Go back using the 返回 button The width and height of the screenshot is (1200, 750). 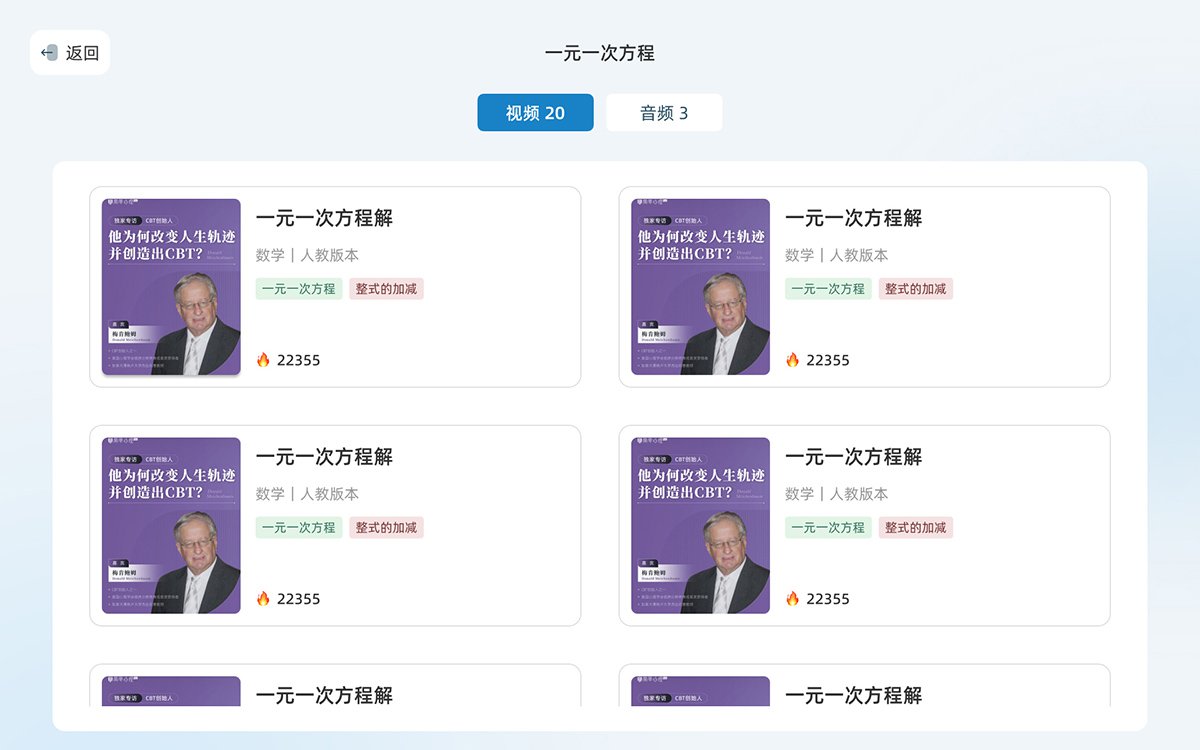point(70,53)
